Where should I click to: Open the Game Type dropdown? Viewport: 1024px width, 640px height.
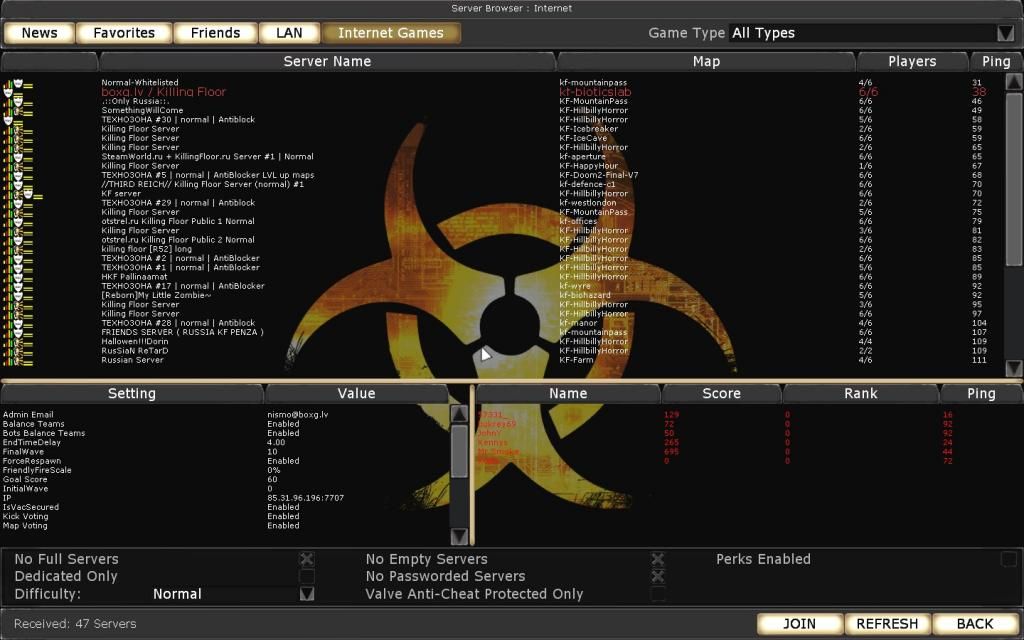point(1005,33)
